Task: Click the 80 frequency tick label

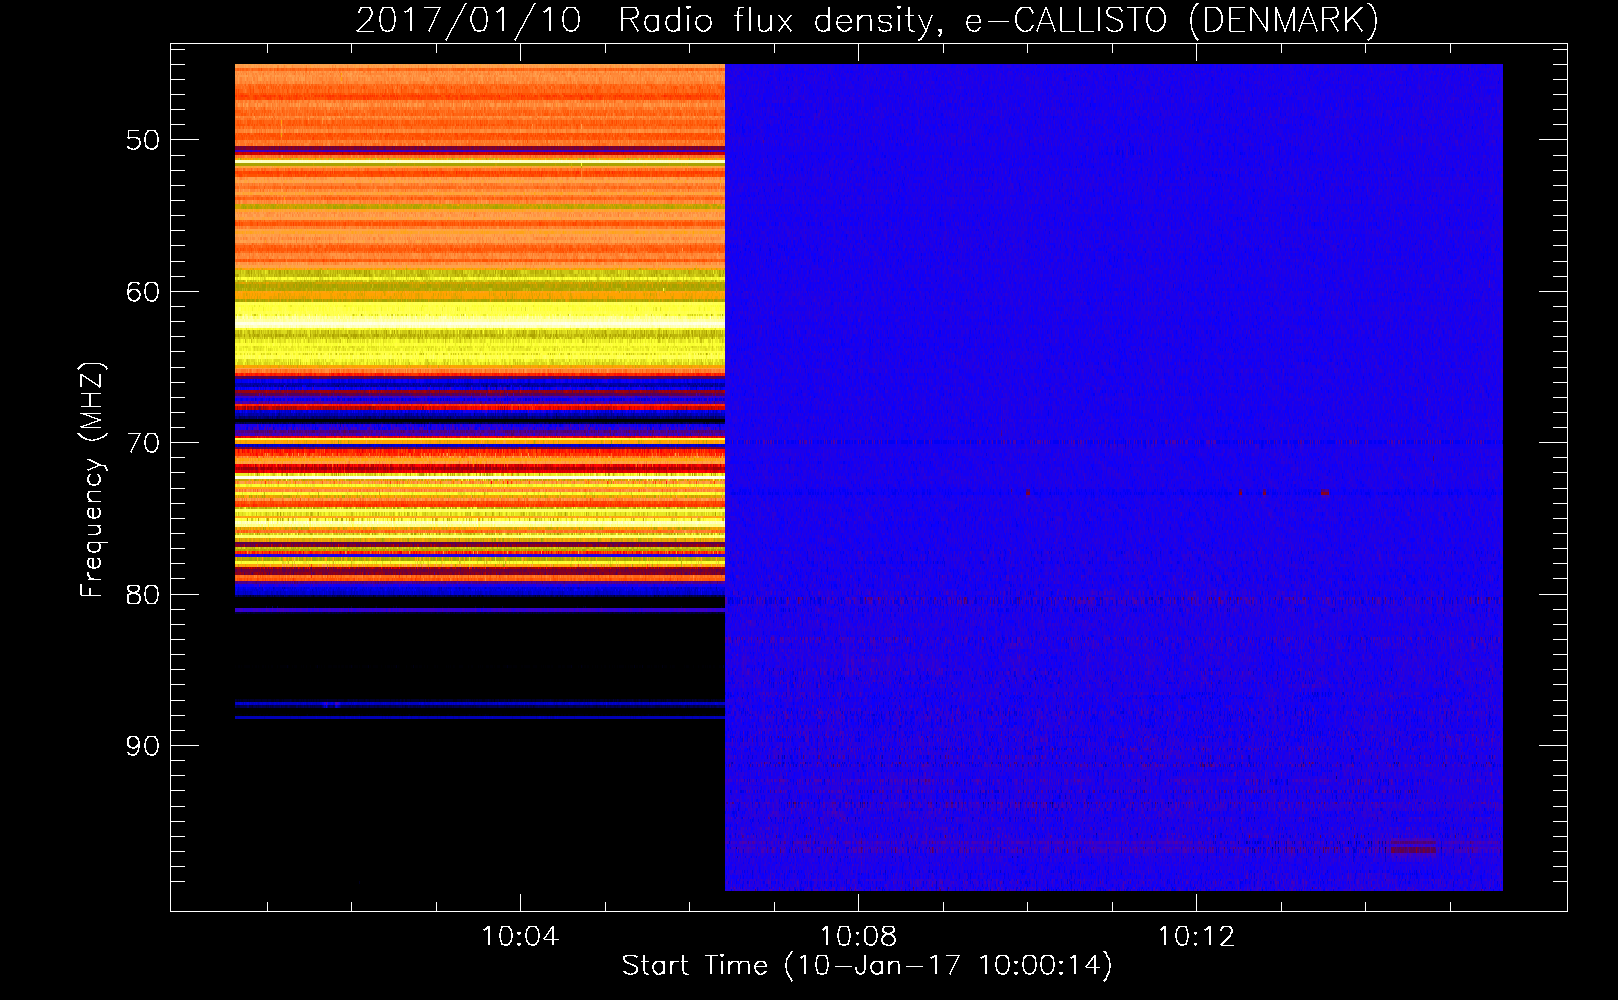Action: point(143,595)
